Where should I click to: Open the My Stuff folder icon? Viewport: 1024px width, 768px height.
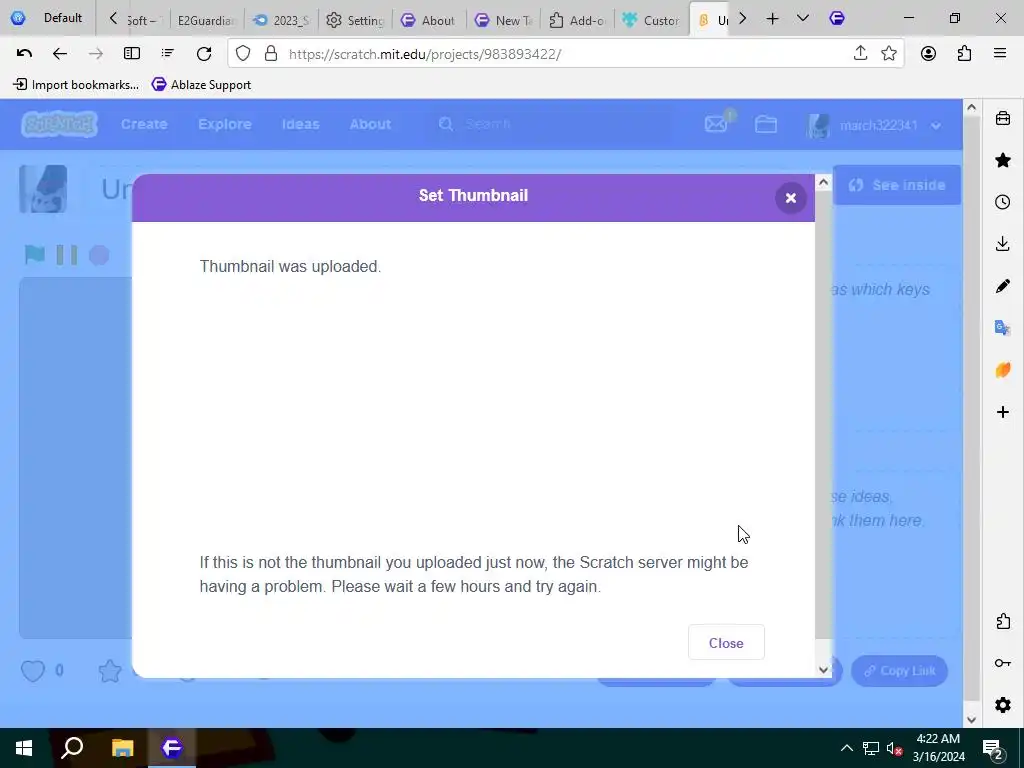point(765,124)
